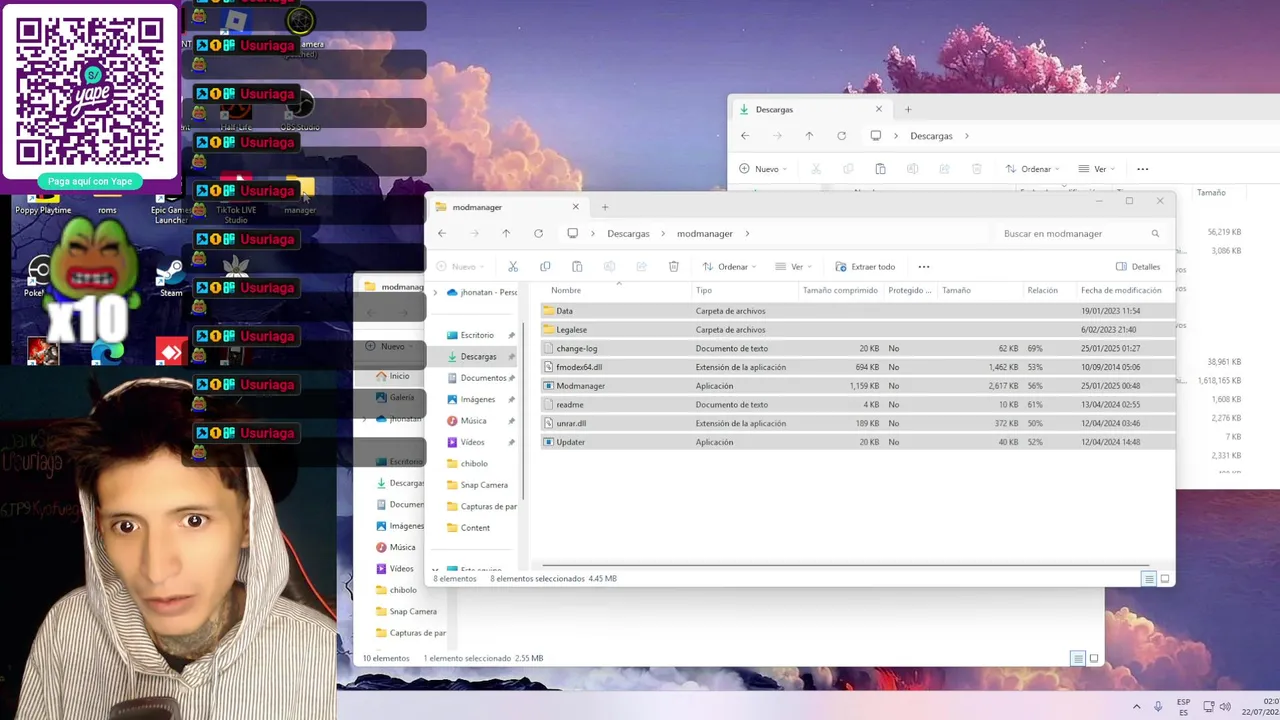
Task: Open Ordenar dropdown in modmanager window
Action: [x=729, y=267]
